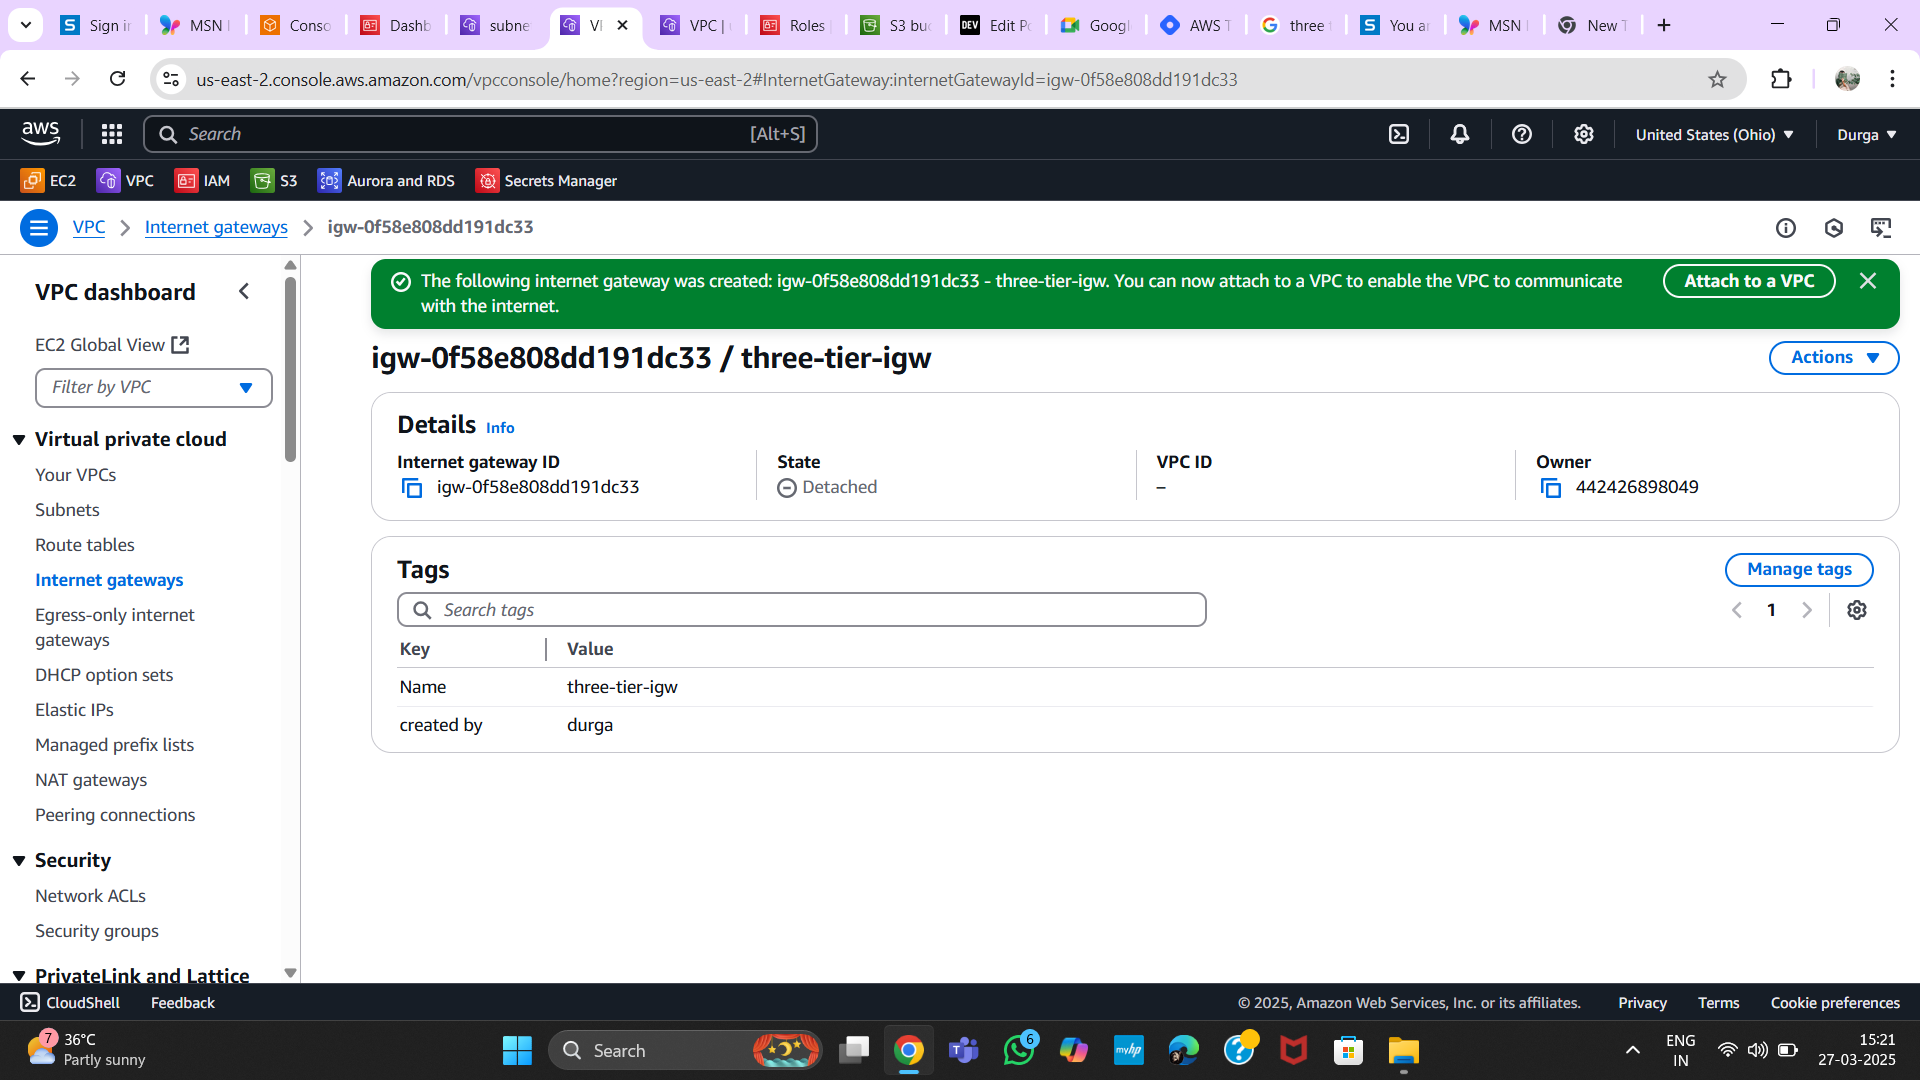Open the Secrets Manager shortcut
Screen dimensions: 1920x1080
pyautogui.click(x=546, y=181)
